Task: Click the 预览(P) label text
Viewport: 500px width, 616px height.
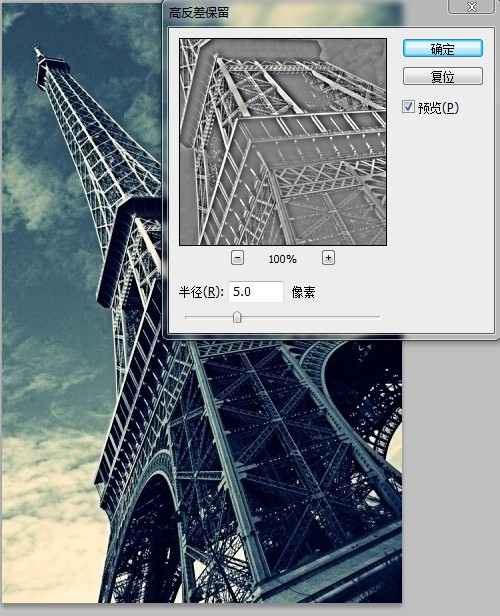Action: tap(438, 107)
